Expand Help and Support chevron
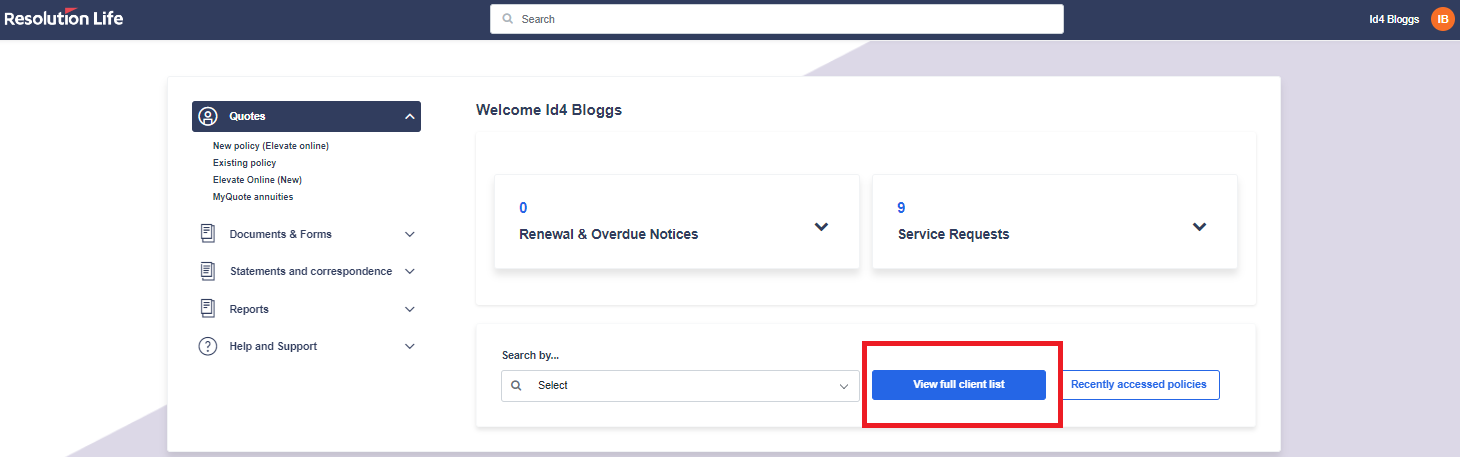Viewport: 1460px width, 457px height. coord(409,346)
